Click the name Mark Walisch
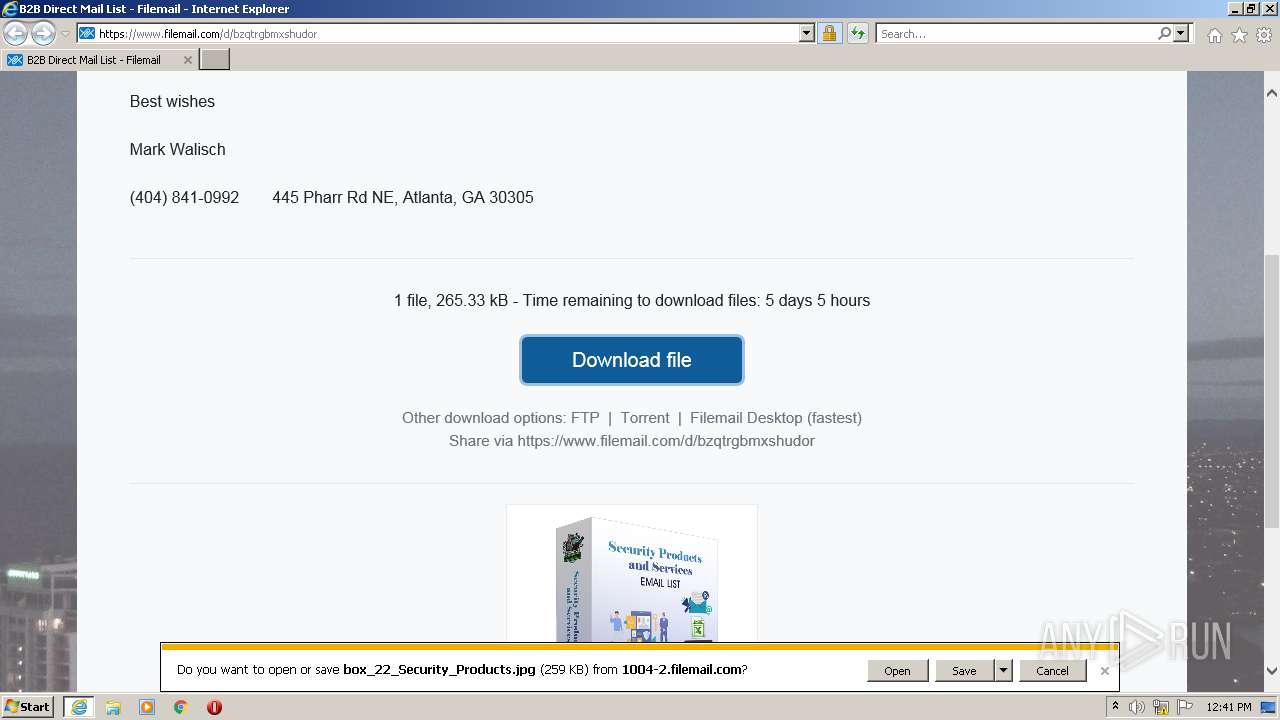Screen dimensions: 1280x720 (x=177, y=150)
